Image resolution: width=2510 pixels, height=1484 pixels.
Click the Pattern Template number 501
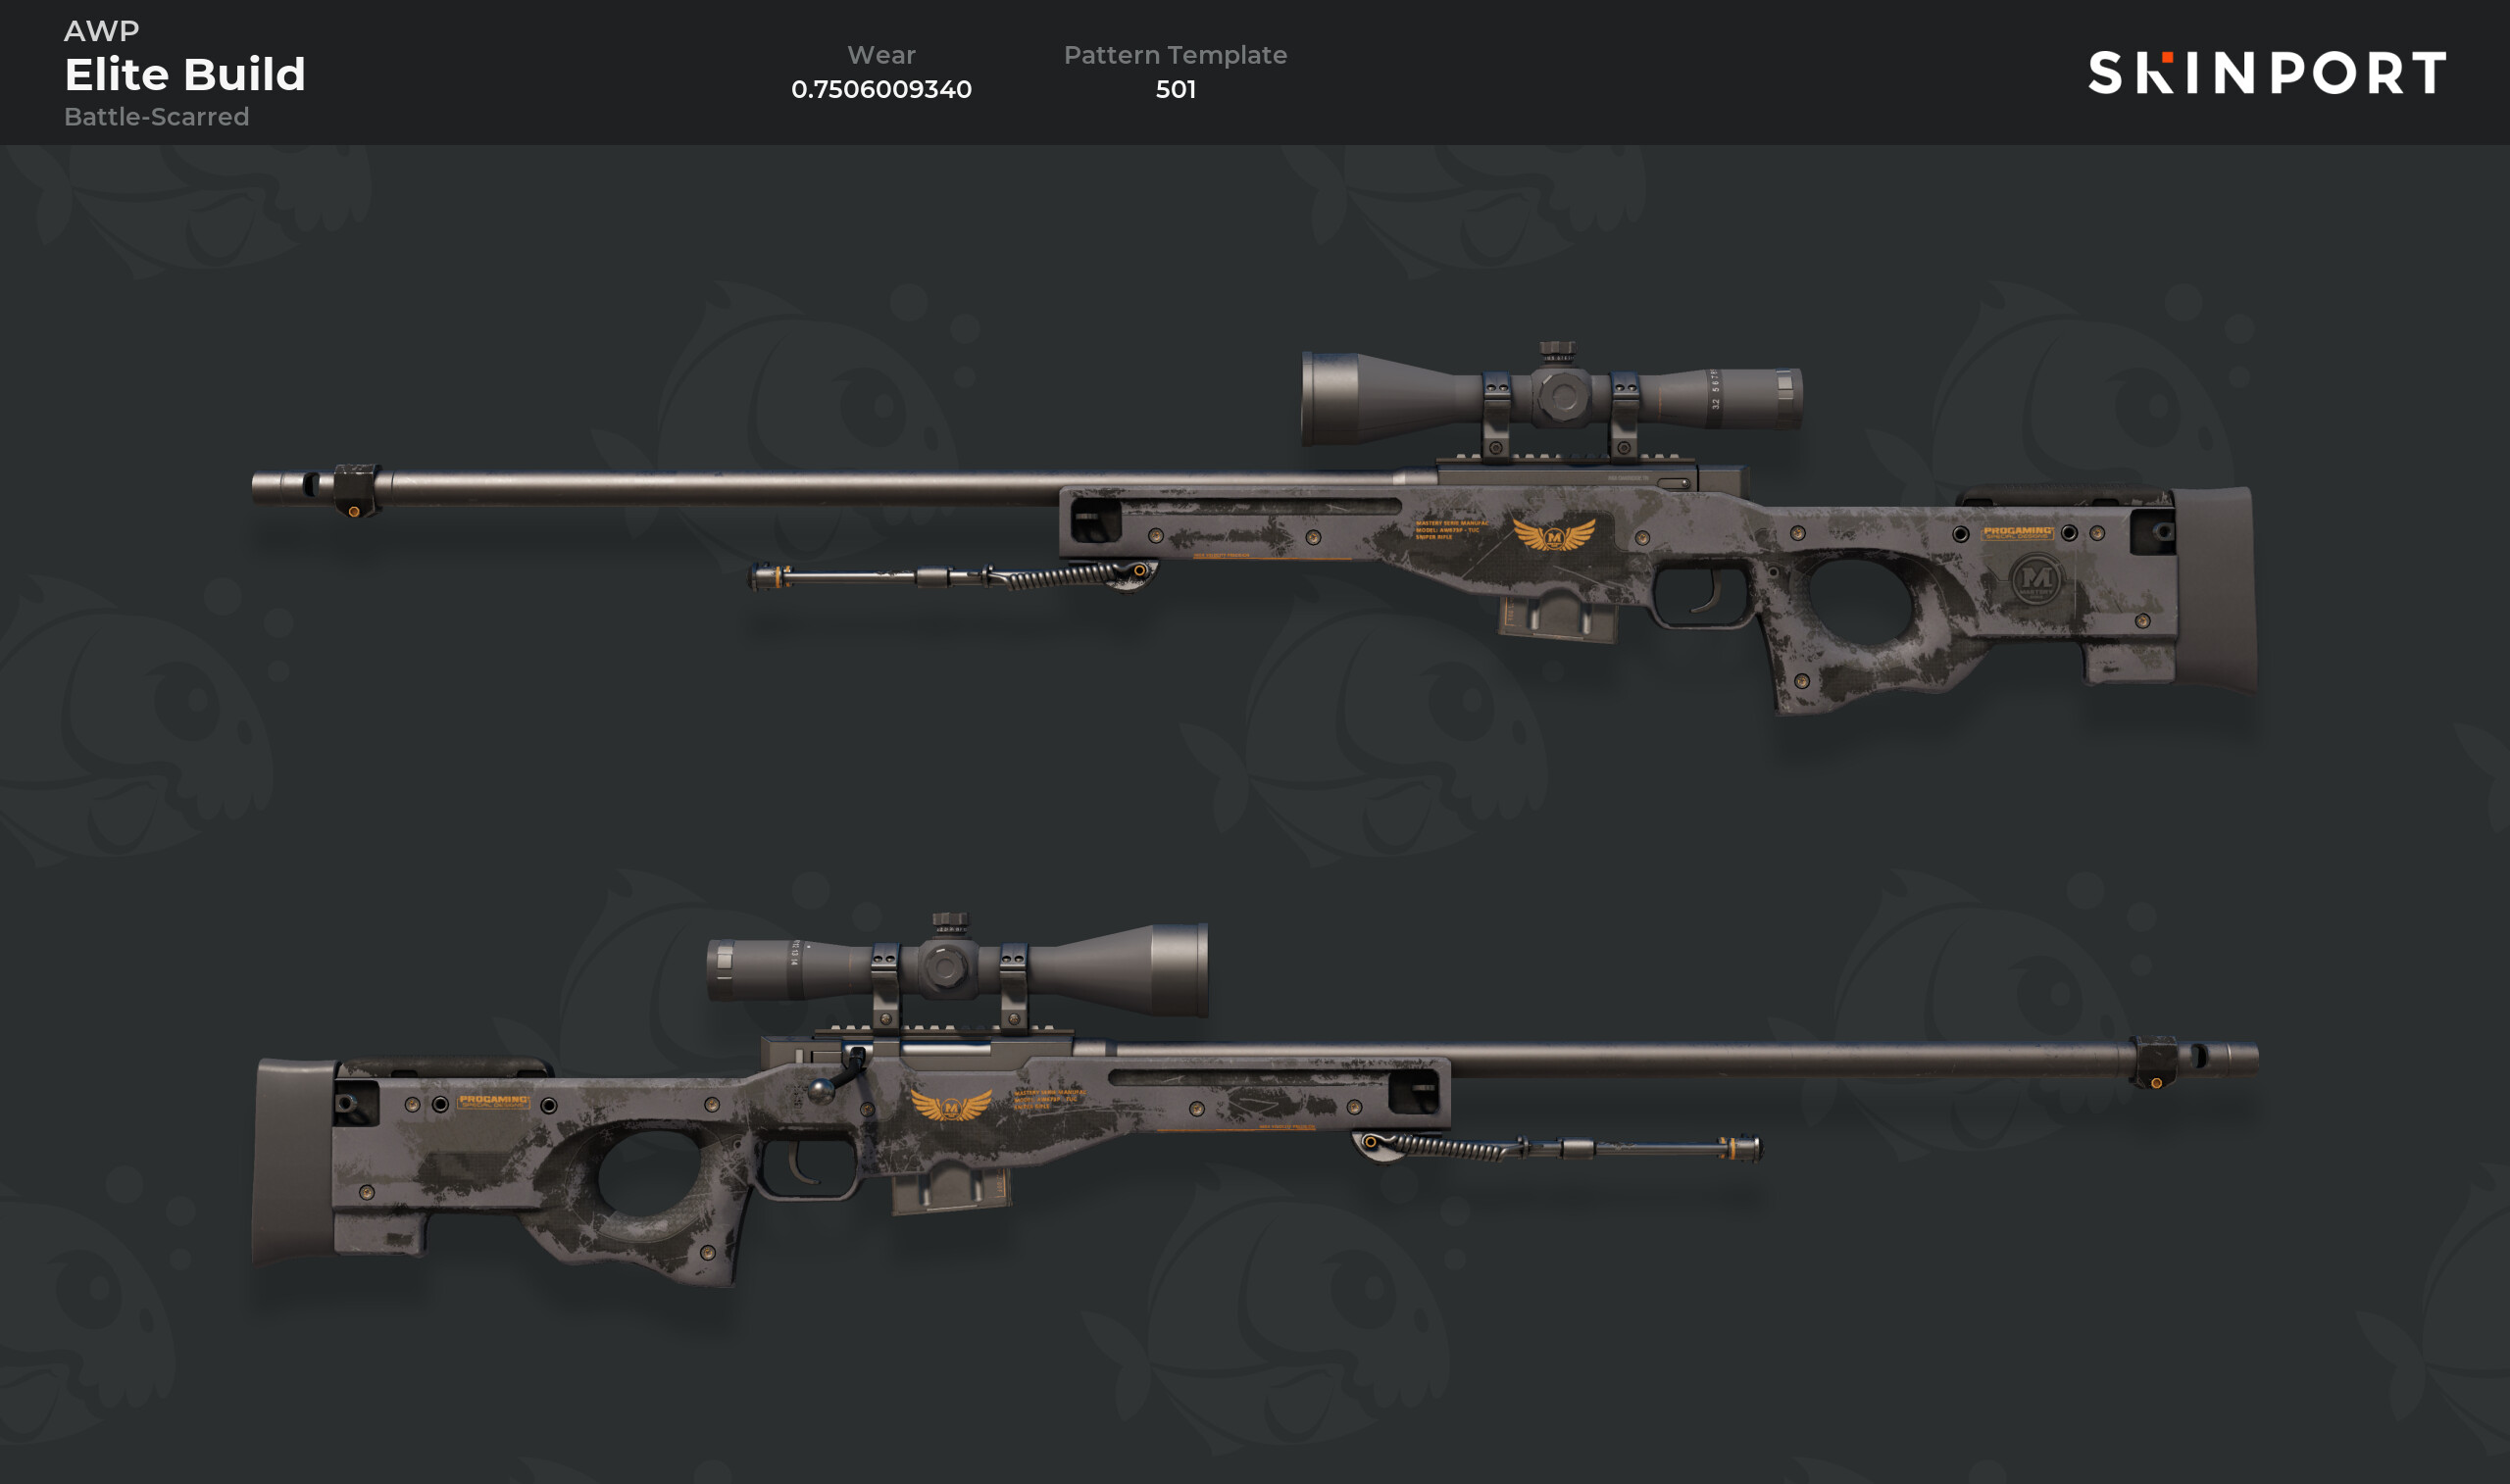(x=1175, y=89)
